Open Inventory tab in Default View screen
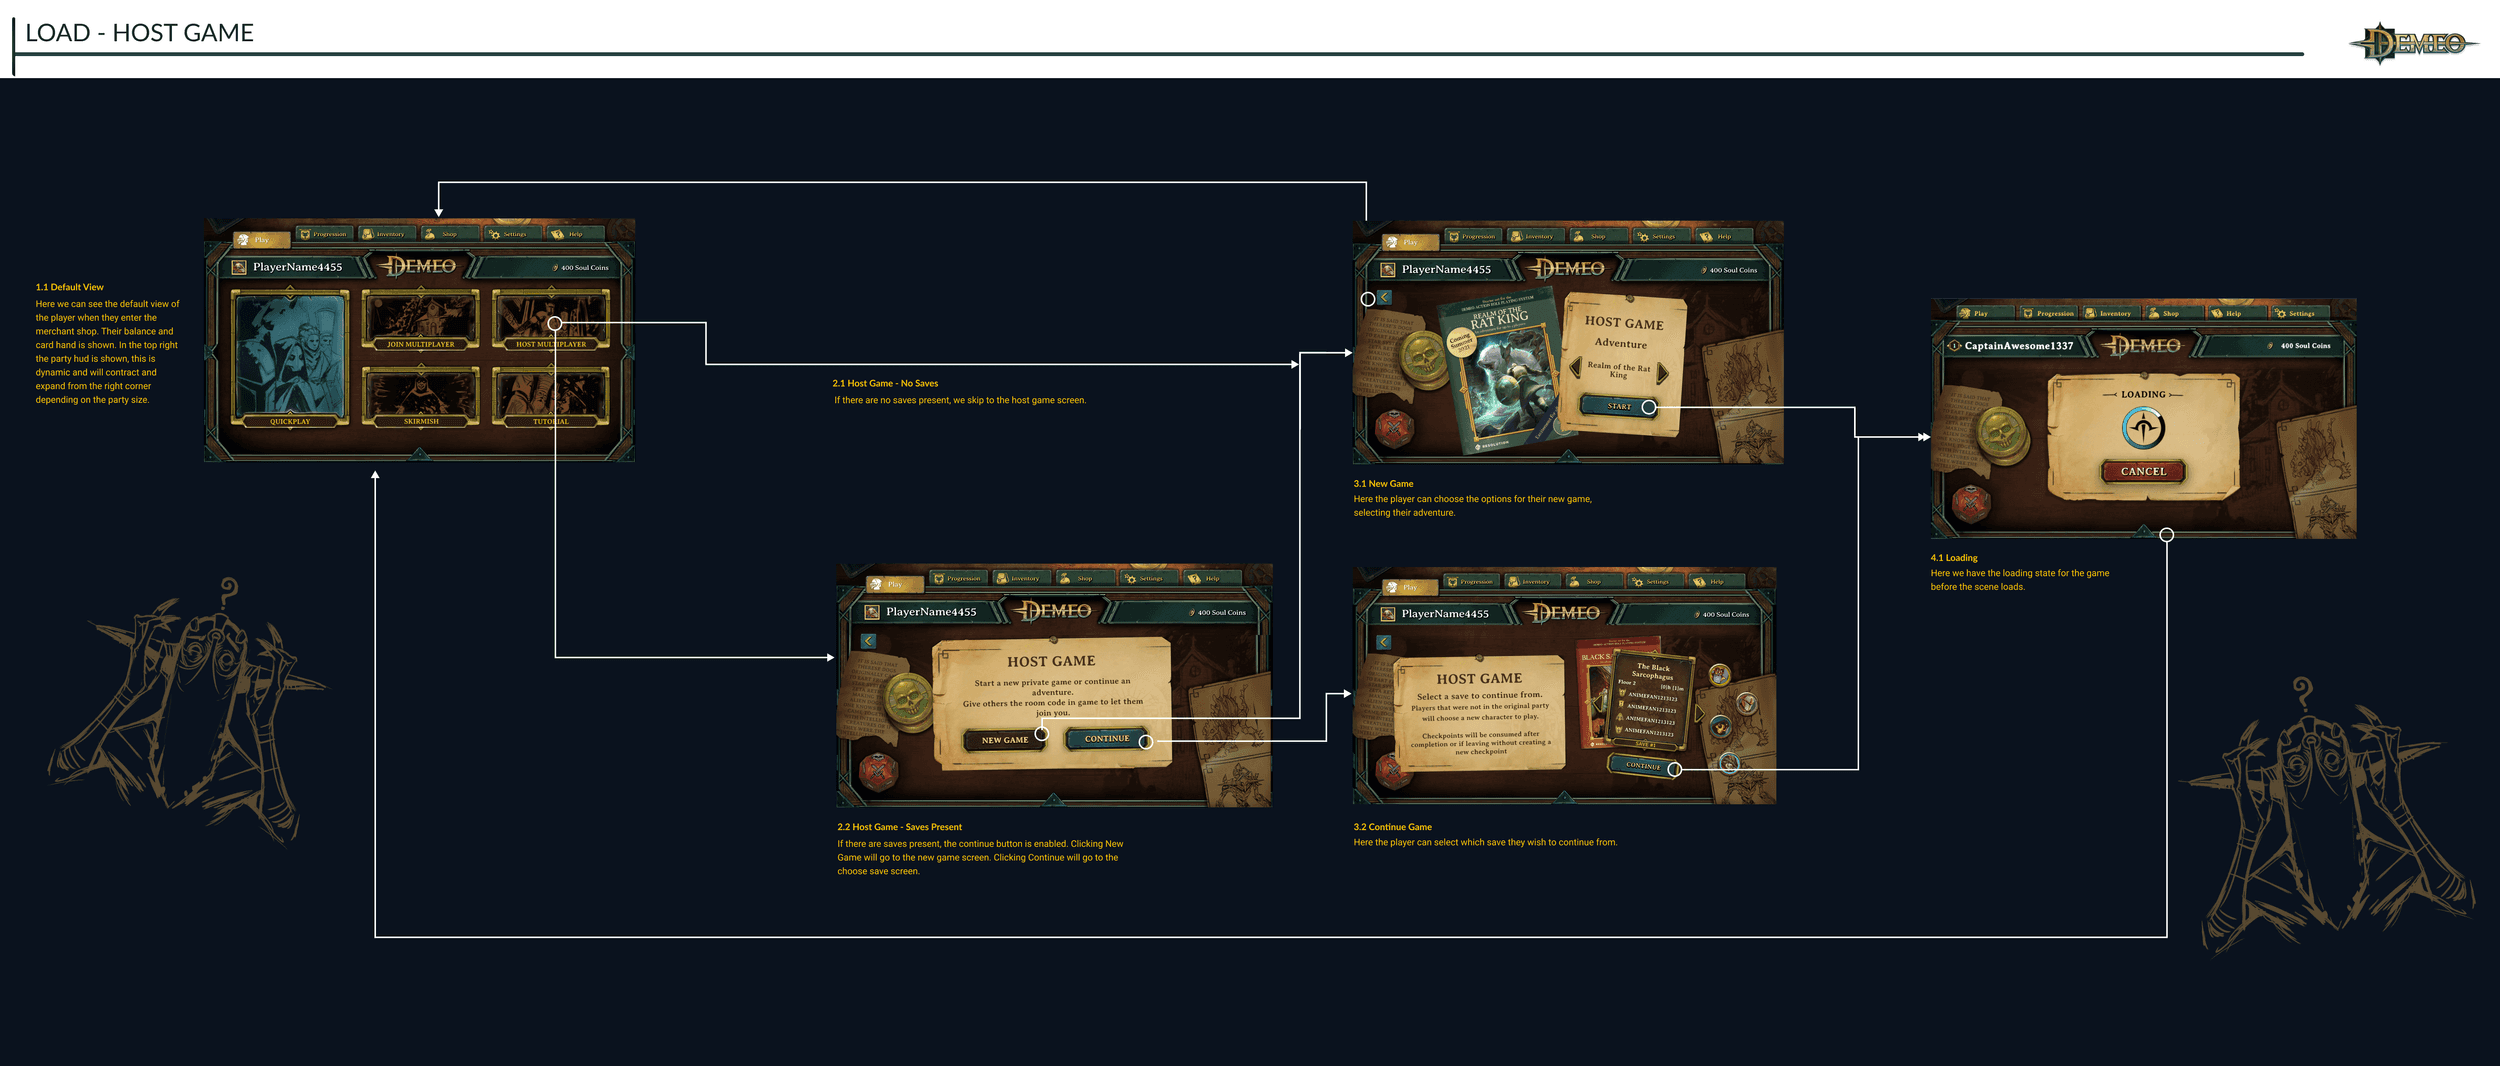Image resolution: width=2500 pixels, height=1066 pixels. click(385, 234)
